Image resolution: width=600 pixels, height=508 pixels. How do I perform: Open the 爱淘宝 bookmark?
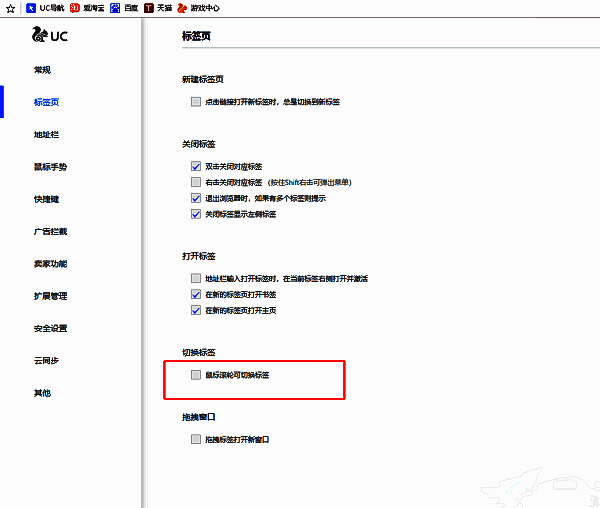[87, 8]
